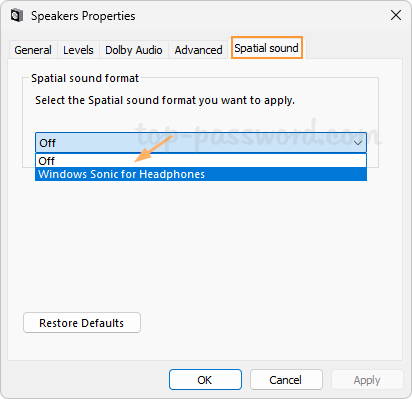The image size is (412, 399).
Task: Click the speaker icon in the title bar
Action: coord(17,16)
